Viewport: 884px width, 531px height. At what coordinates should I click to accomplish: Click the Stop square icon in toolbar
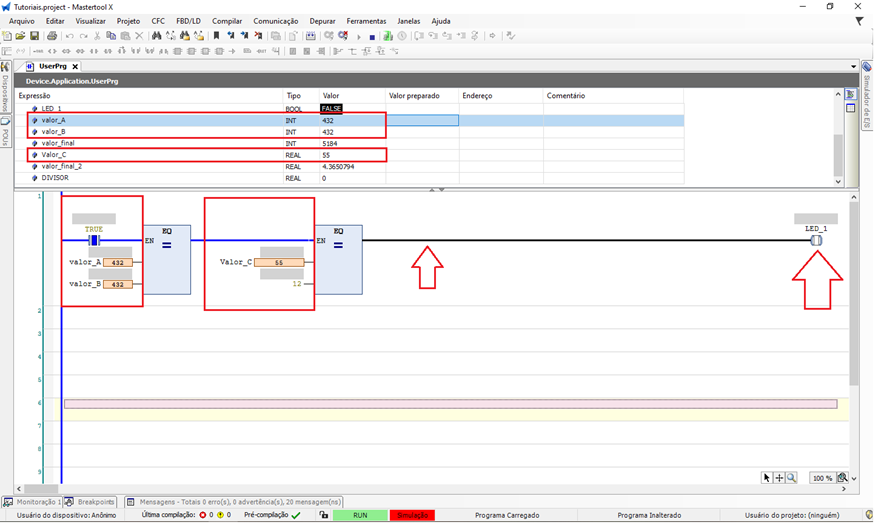(x=372, y=36)
